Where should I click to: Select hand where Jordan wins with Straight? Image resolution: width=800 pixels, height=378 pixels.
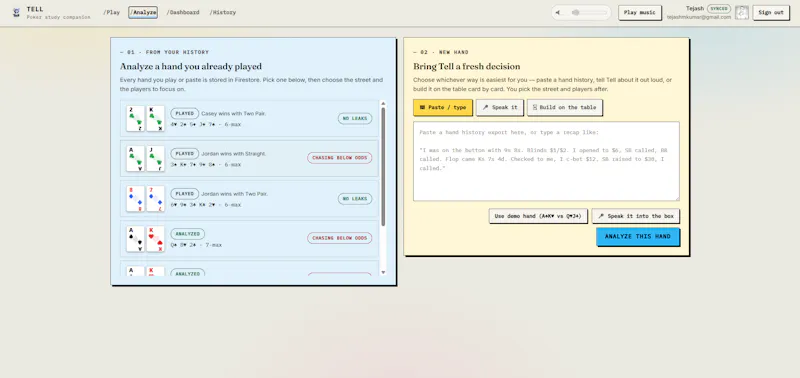pyautogui.click(x=249, y=159)
